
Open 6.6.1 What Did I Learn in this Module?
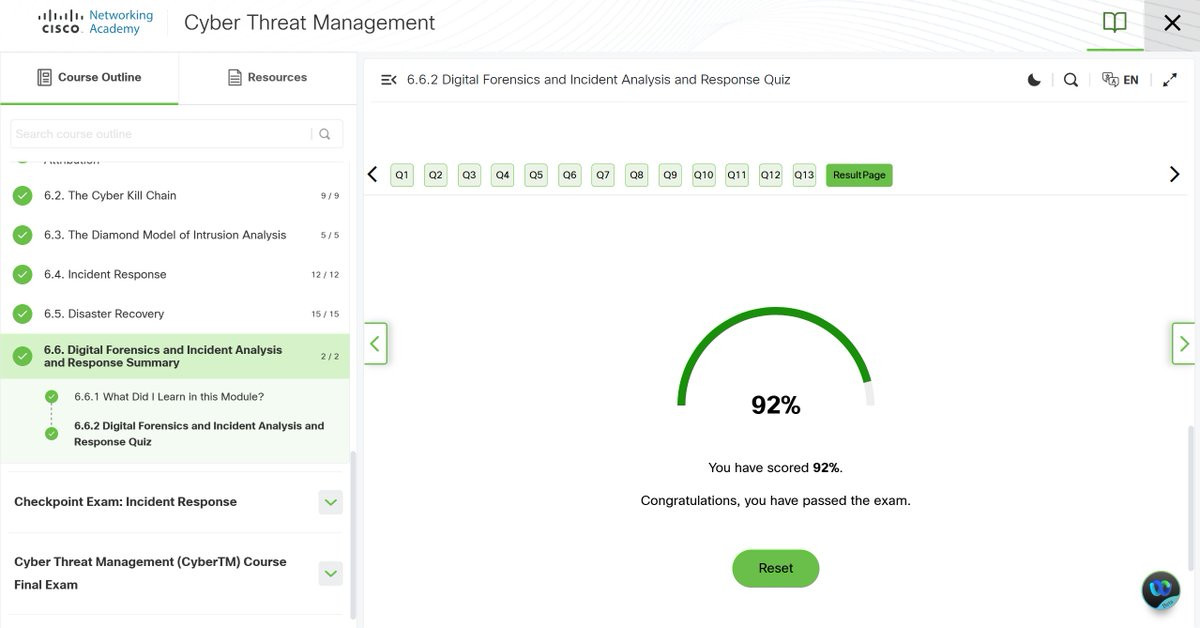(169, 397)
